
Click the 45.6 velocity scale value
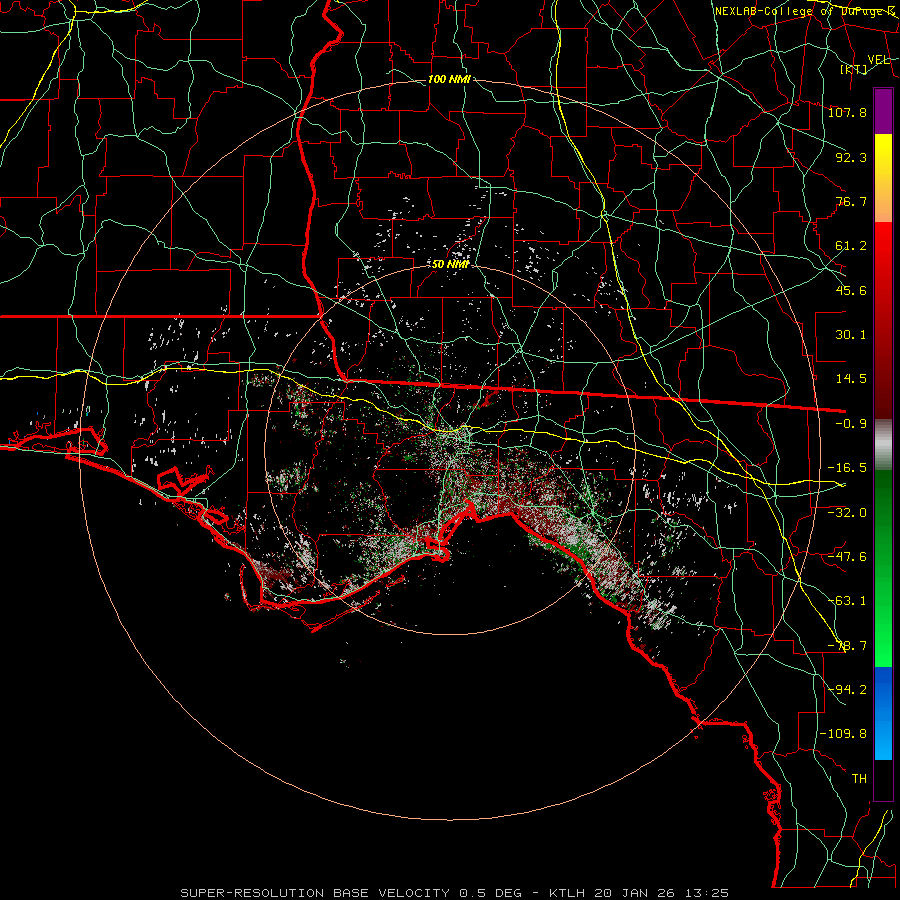(x=851, y=290)
